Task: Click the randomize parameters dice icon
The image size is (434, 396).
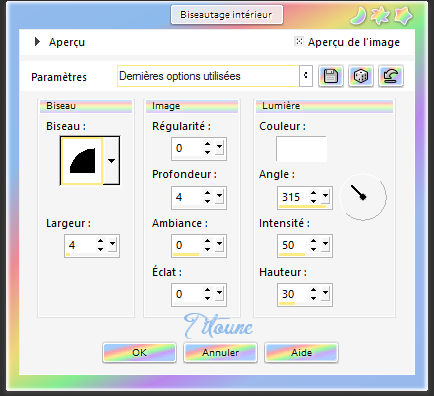Action: (361, 76)
